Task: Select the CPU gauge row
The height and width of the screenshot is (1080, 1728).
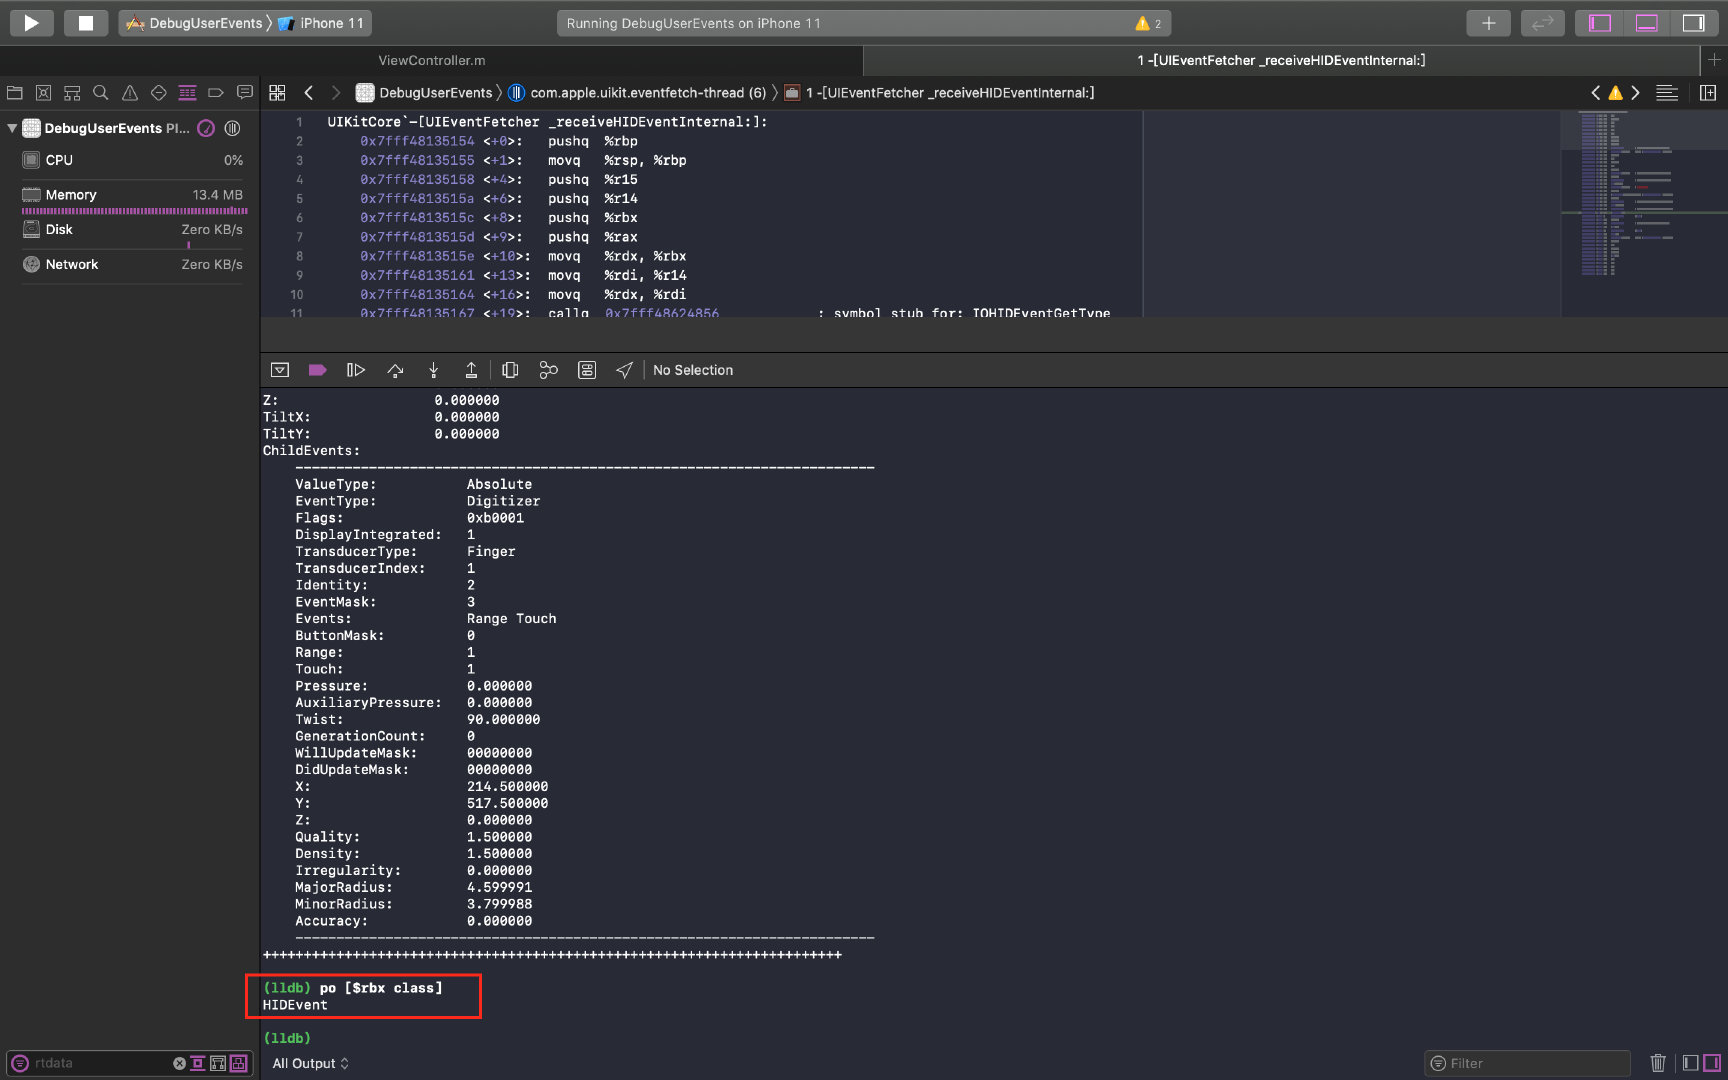Action: pyautogui.click(x=132, y=160)
